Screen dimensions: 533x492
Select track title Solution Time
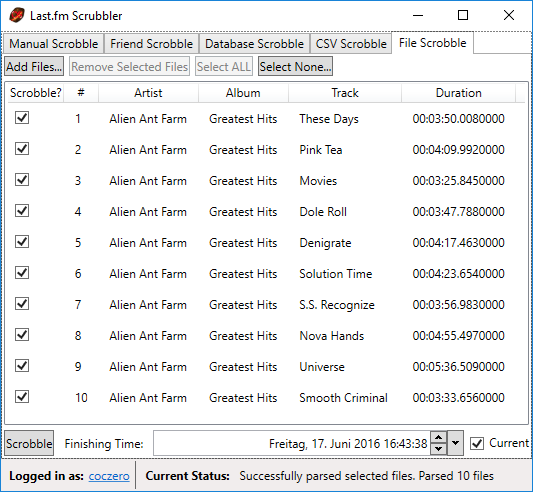click(336, 274)
